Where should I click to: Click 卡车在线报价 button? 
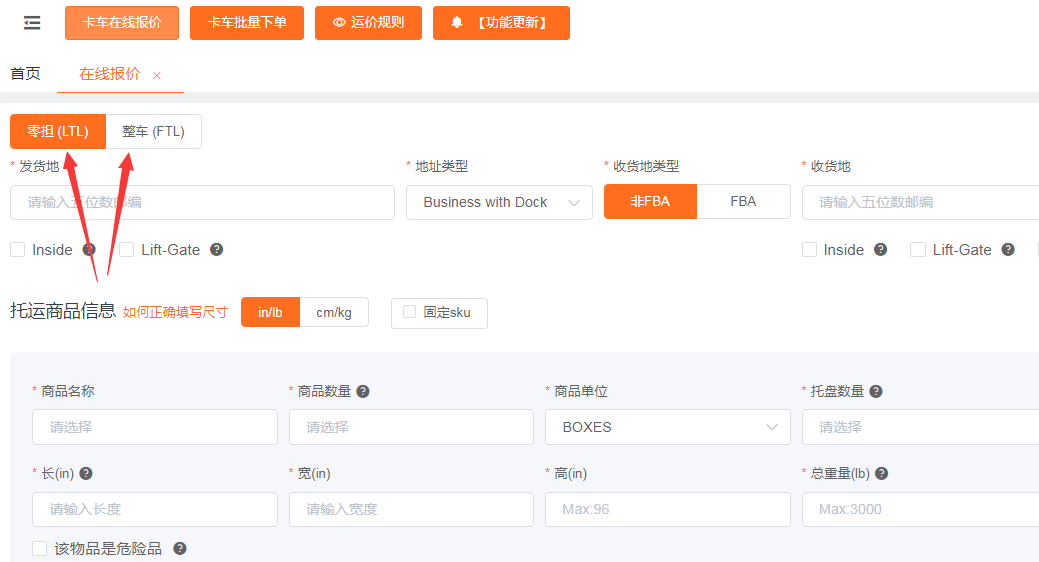(122, 23)
